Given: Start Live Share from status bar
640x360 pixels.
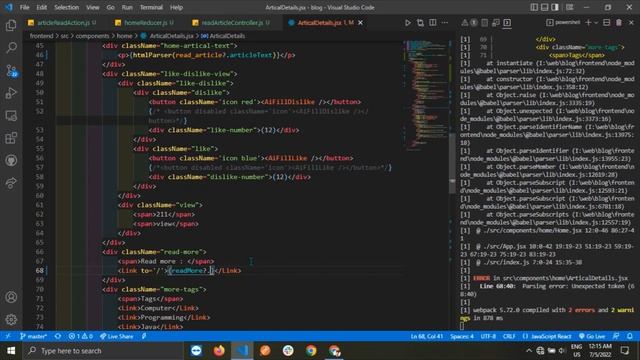Looking at the screenshot, I should (117, 336).
